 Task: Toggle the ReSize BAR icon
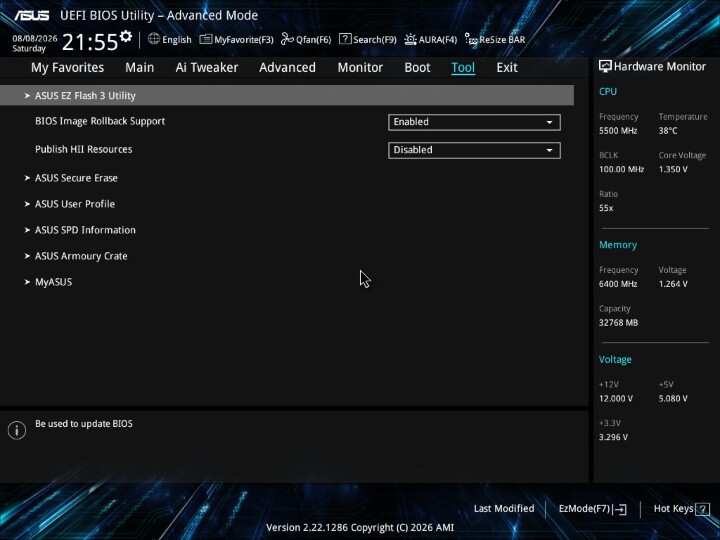click(471, 39)
